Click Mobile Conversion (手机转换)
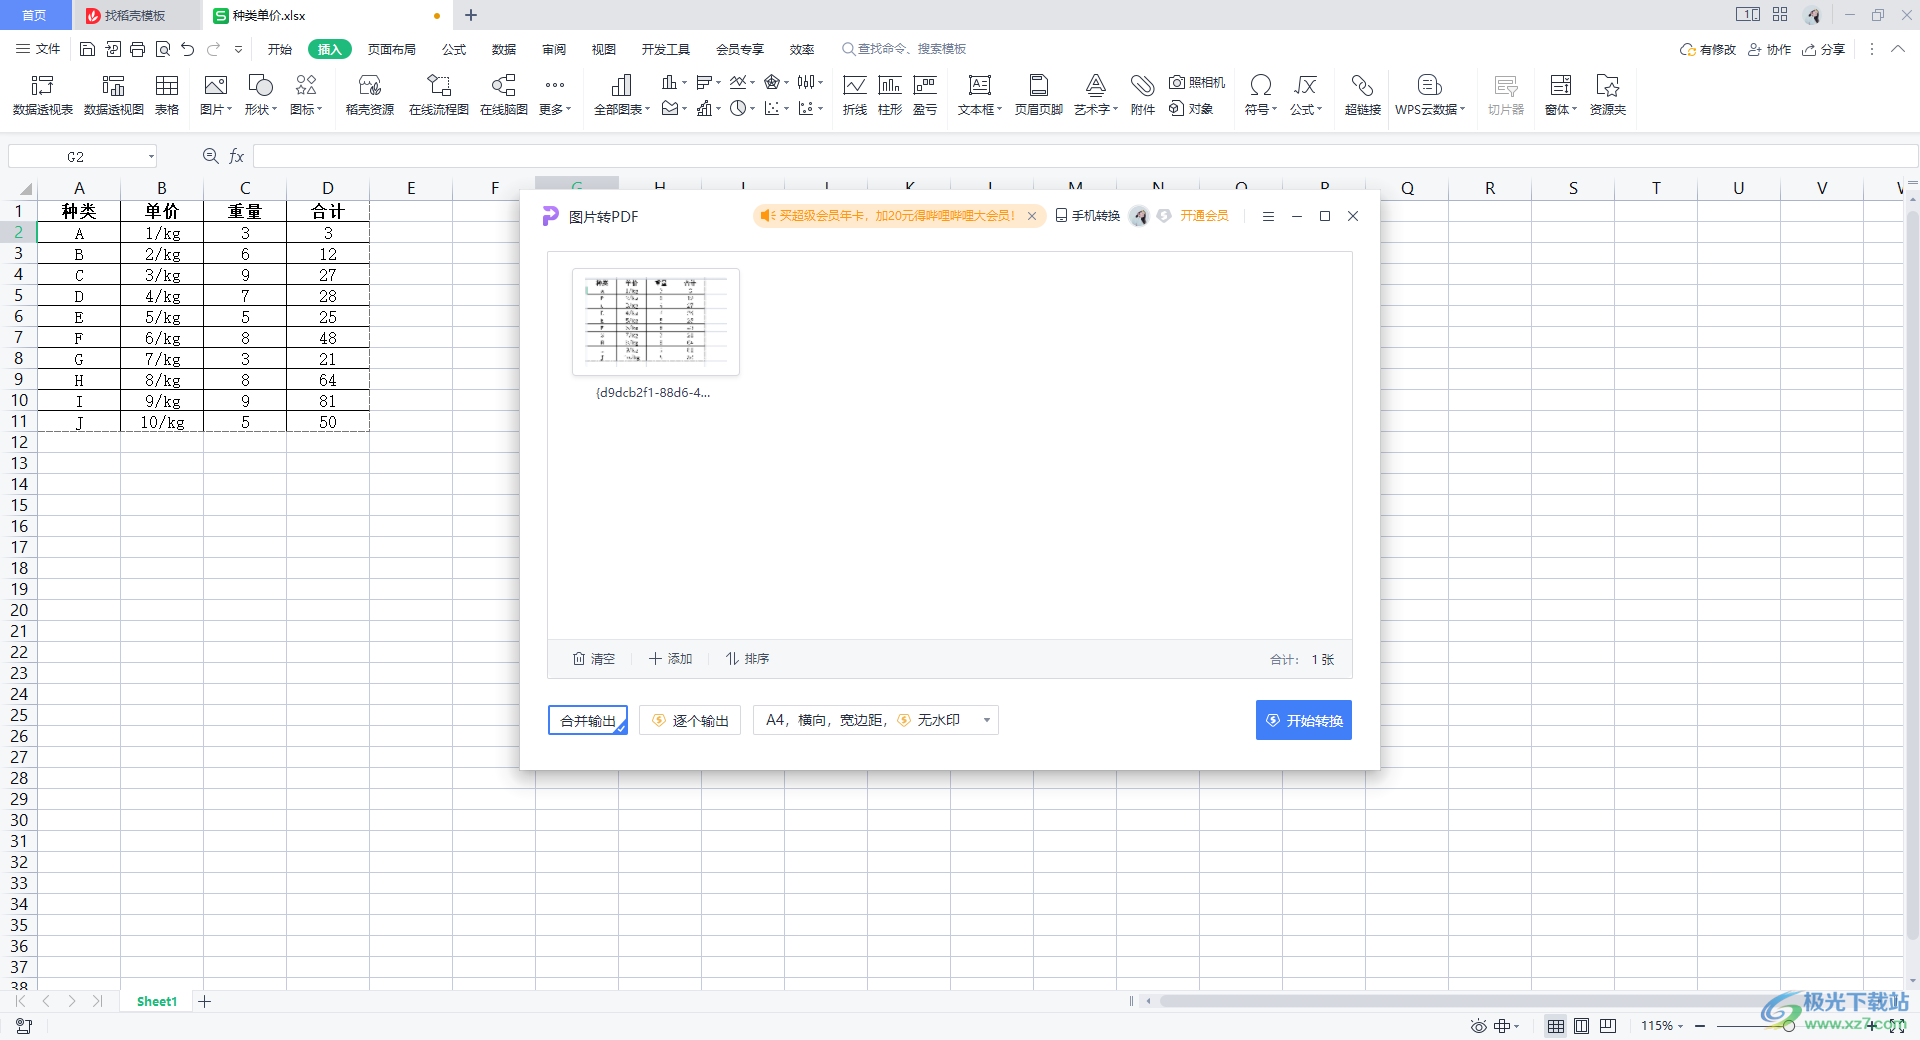 [x=1088, y=216]
